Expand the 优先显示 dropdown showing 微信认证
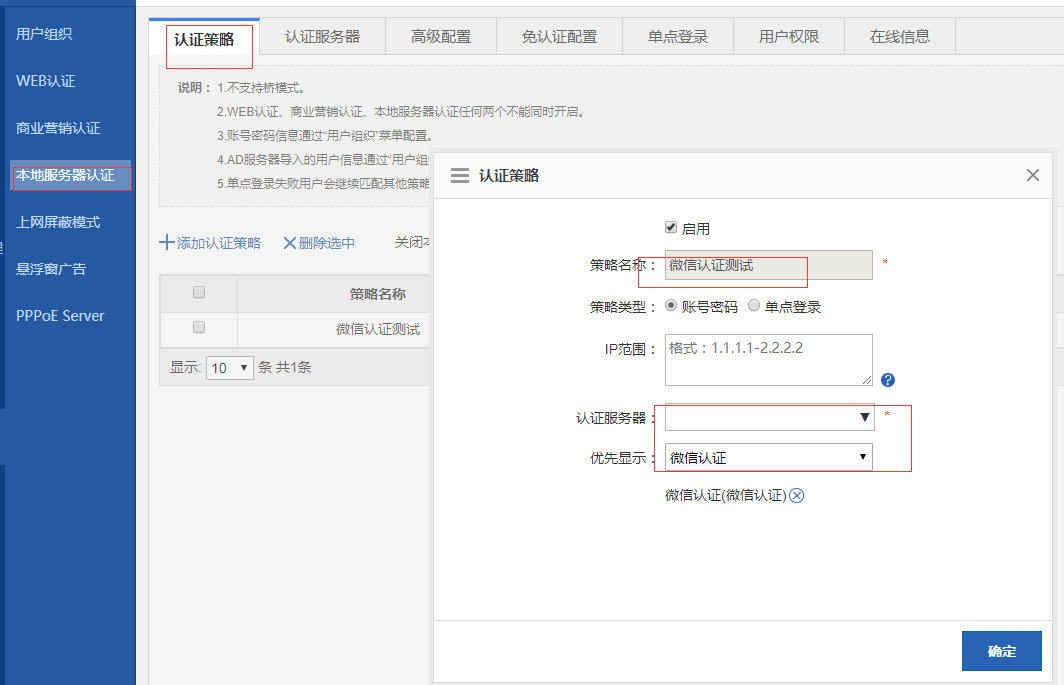This screenshot has width=1064, height=685. click(768, 458)
